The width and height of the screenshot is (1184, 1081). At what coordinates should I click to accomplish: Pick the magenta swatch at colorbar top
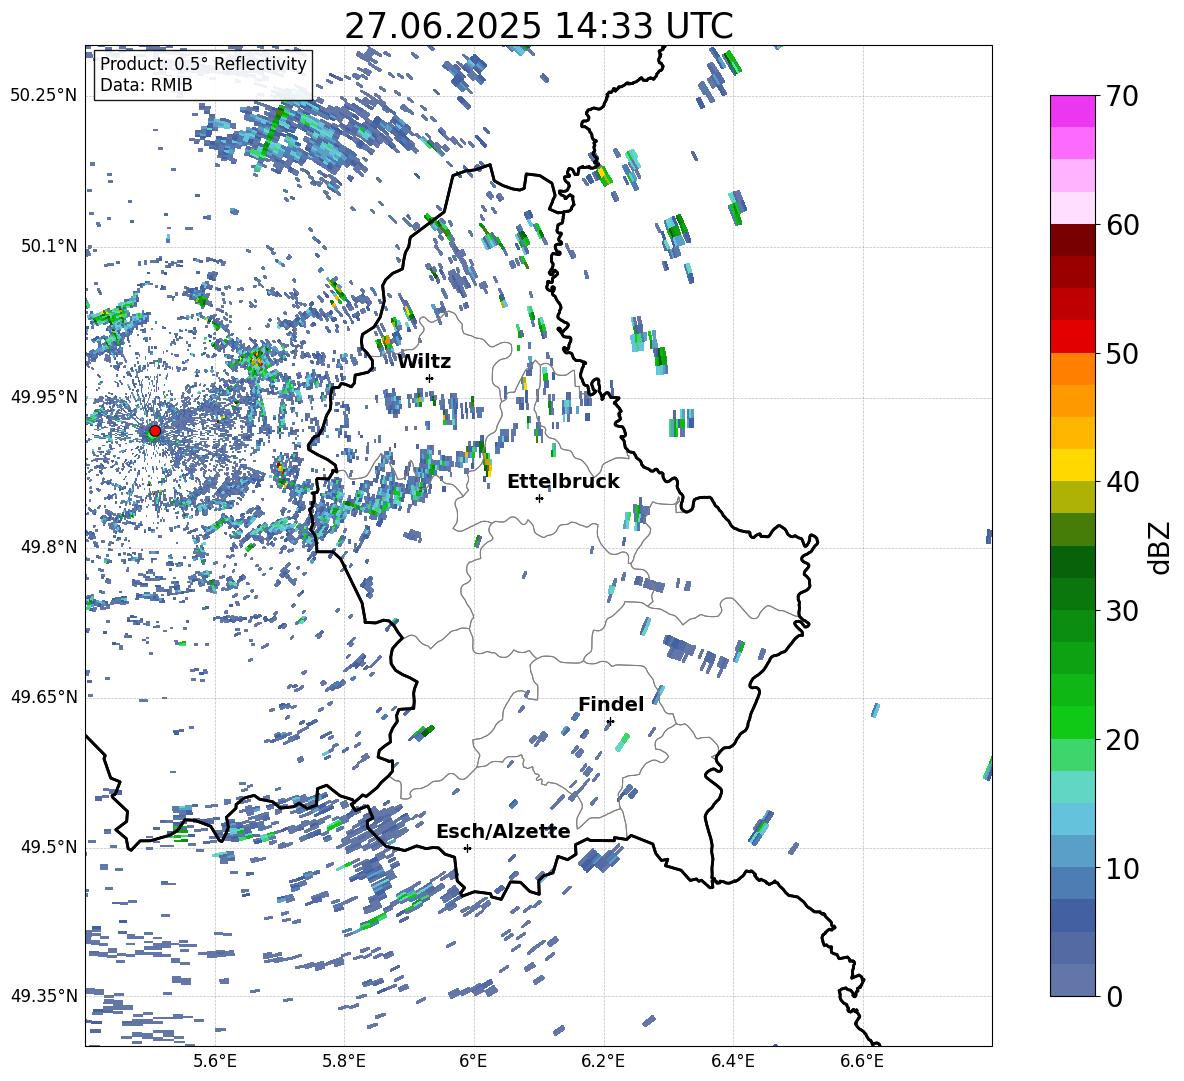1072,112
